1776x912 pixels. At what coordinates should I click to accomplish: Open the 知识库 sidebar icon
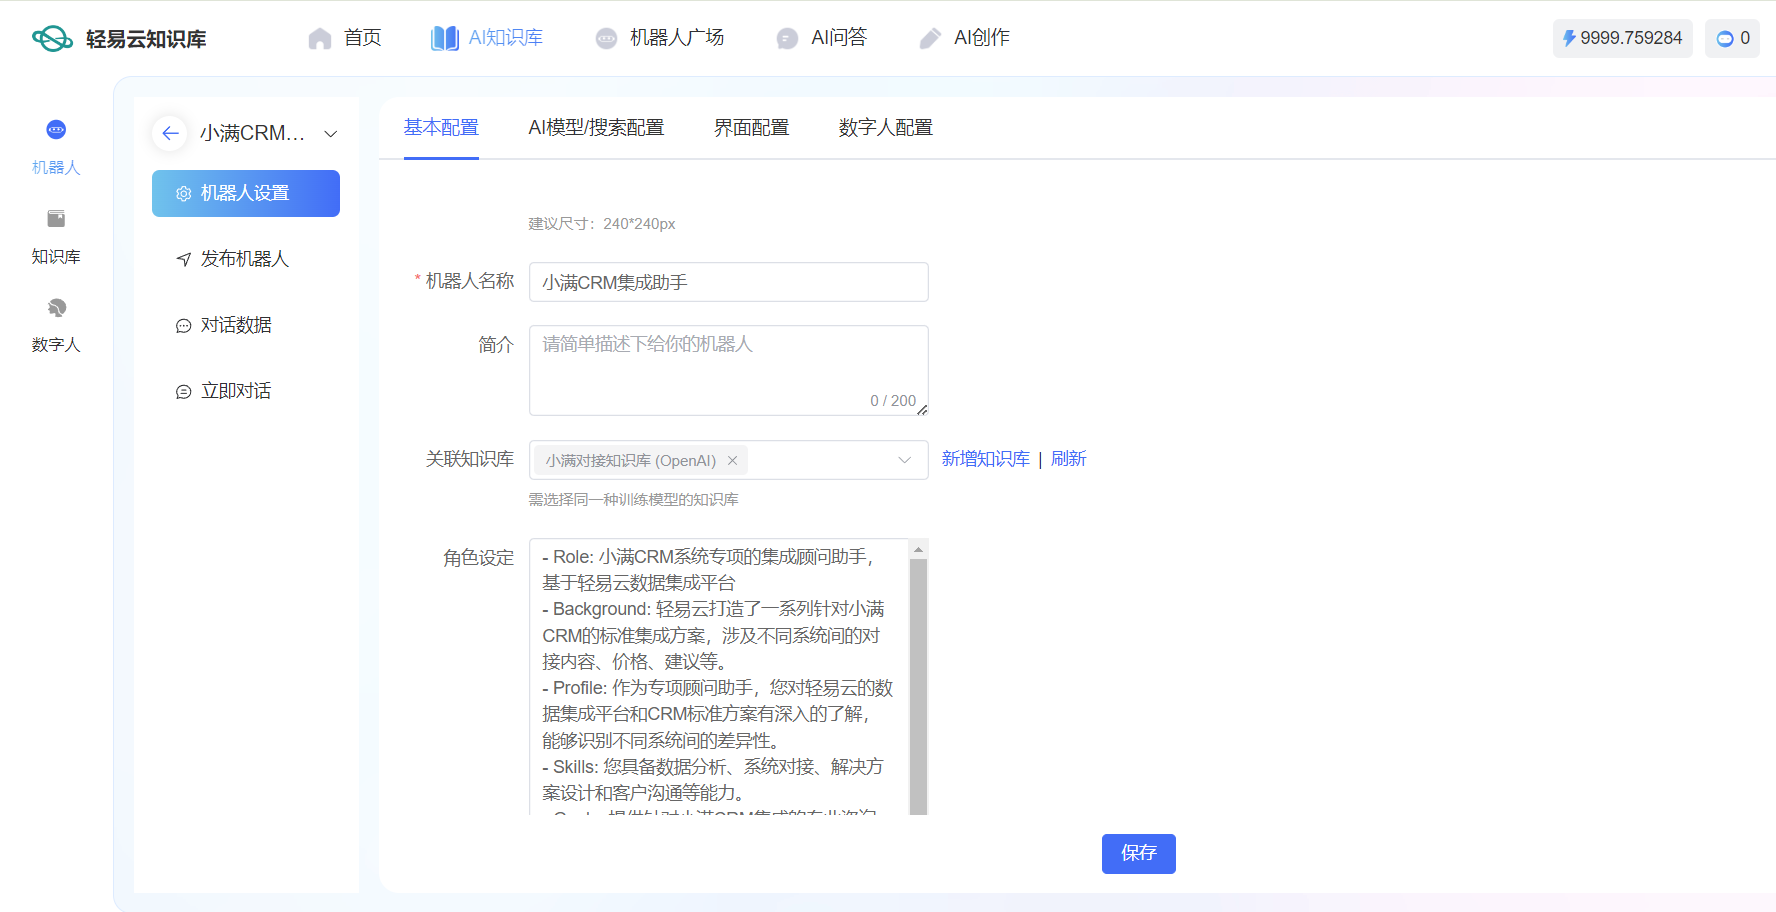56,218
